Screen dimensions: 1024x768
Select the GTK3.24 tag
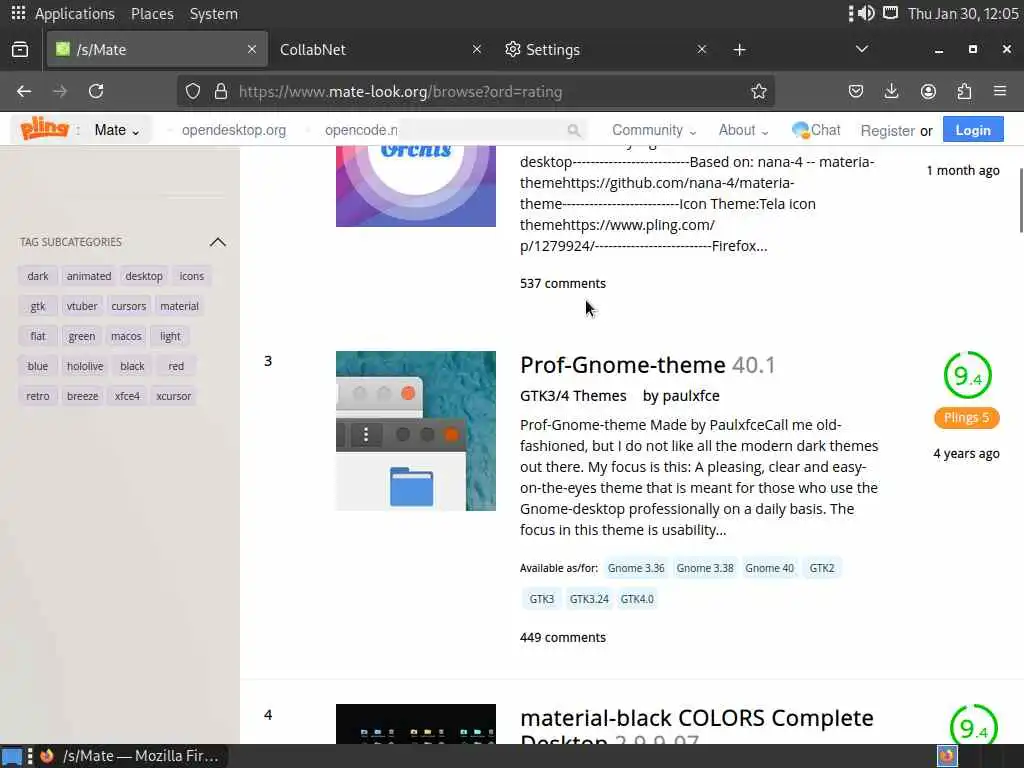point(589,599)
